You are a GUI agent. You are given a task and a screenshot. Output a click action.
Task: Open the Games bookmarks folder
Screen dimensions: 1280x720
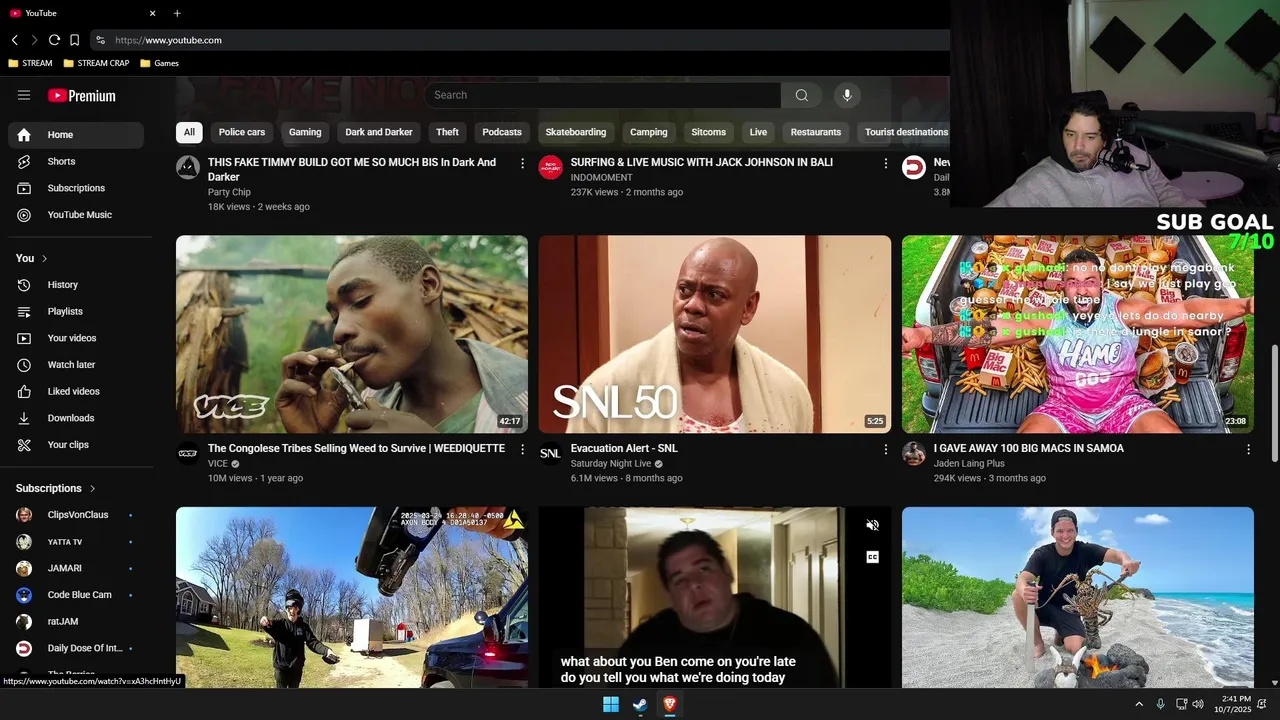pyautogui.click(x=160, y=63)
